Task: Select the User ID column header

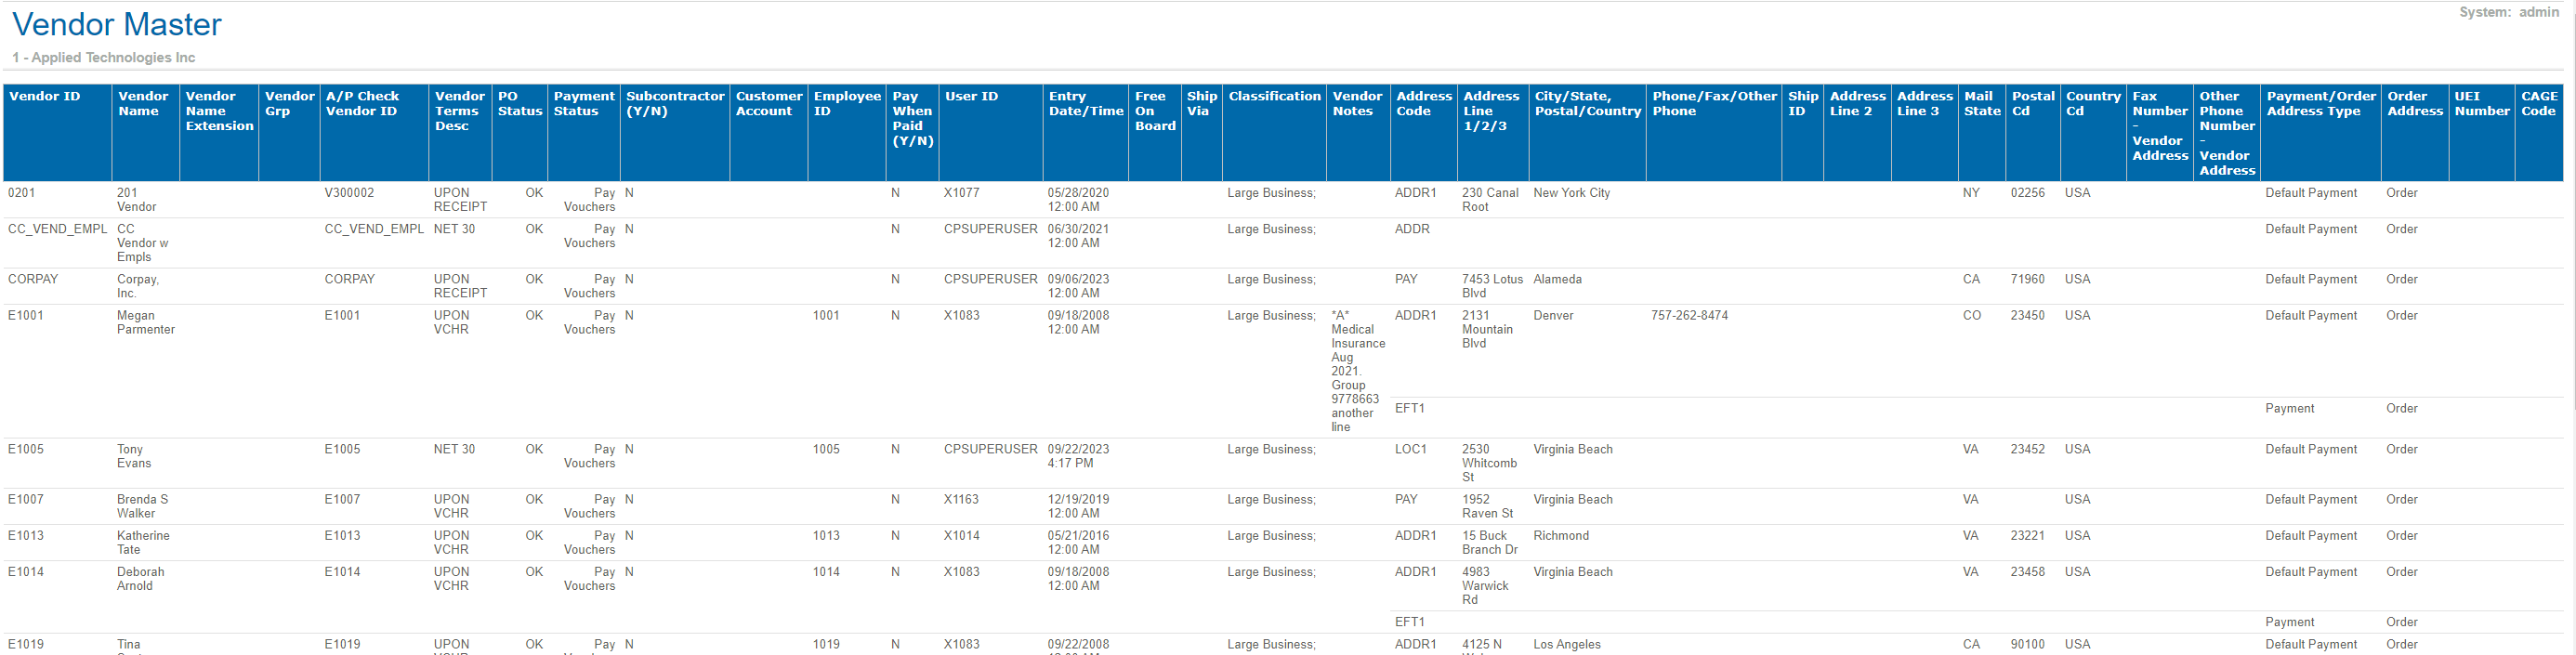Action: 971,97
